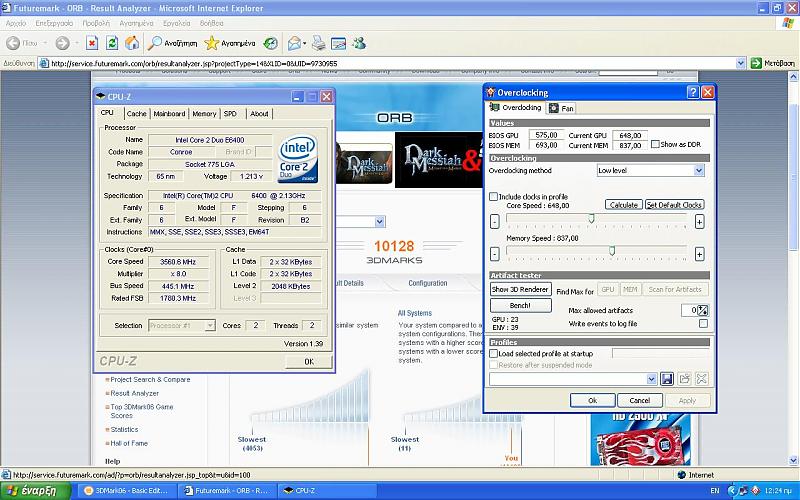Increase Core Speed with plus button

pos(699,221)
